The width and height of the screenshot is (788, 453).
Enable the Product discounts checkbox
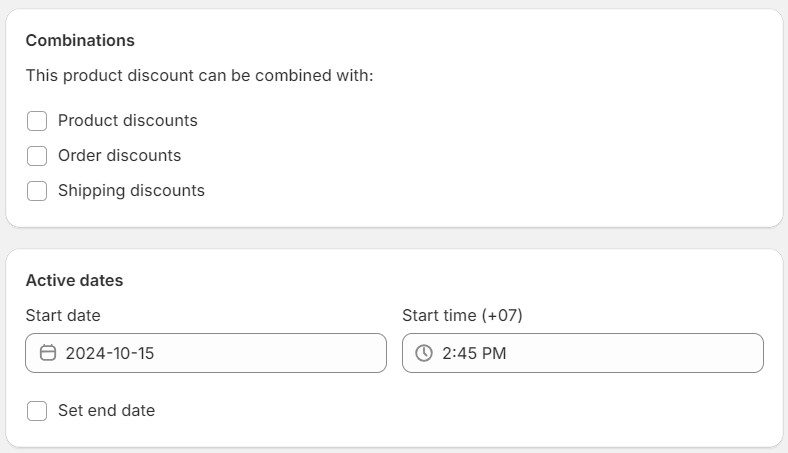click(x=37, y=121)
